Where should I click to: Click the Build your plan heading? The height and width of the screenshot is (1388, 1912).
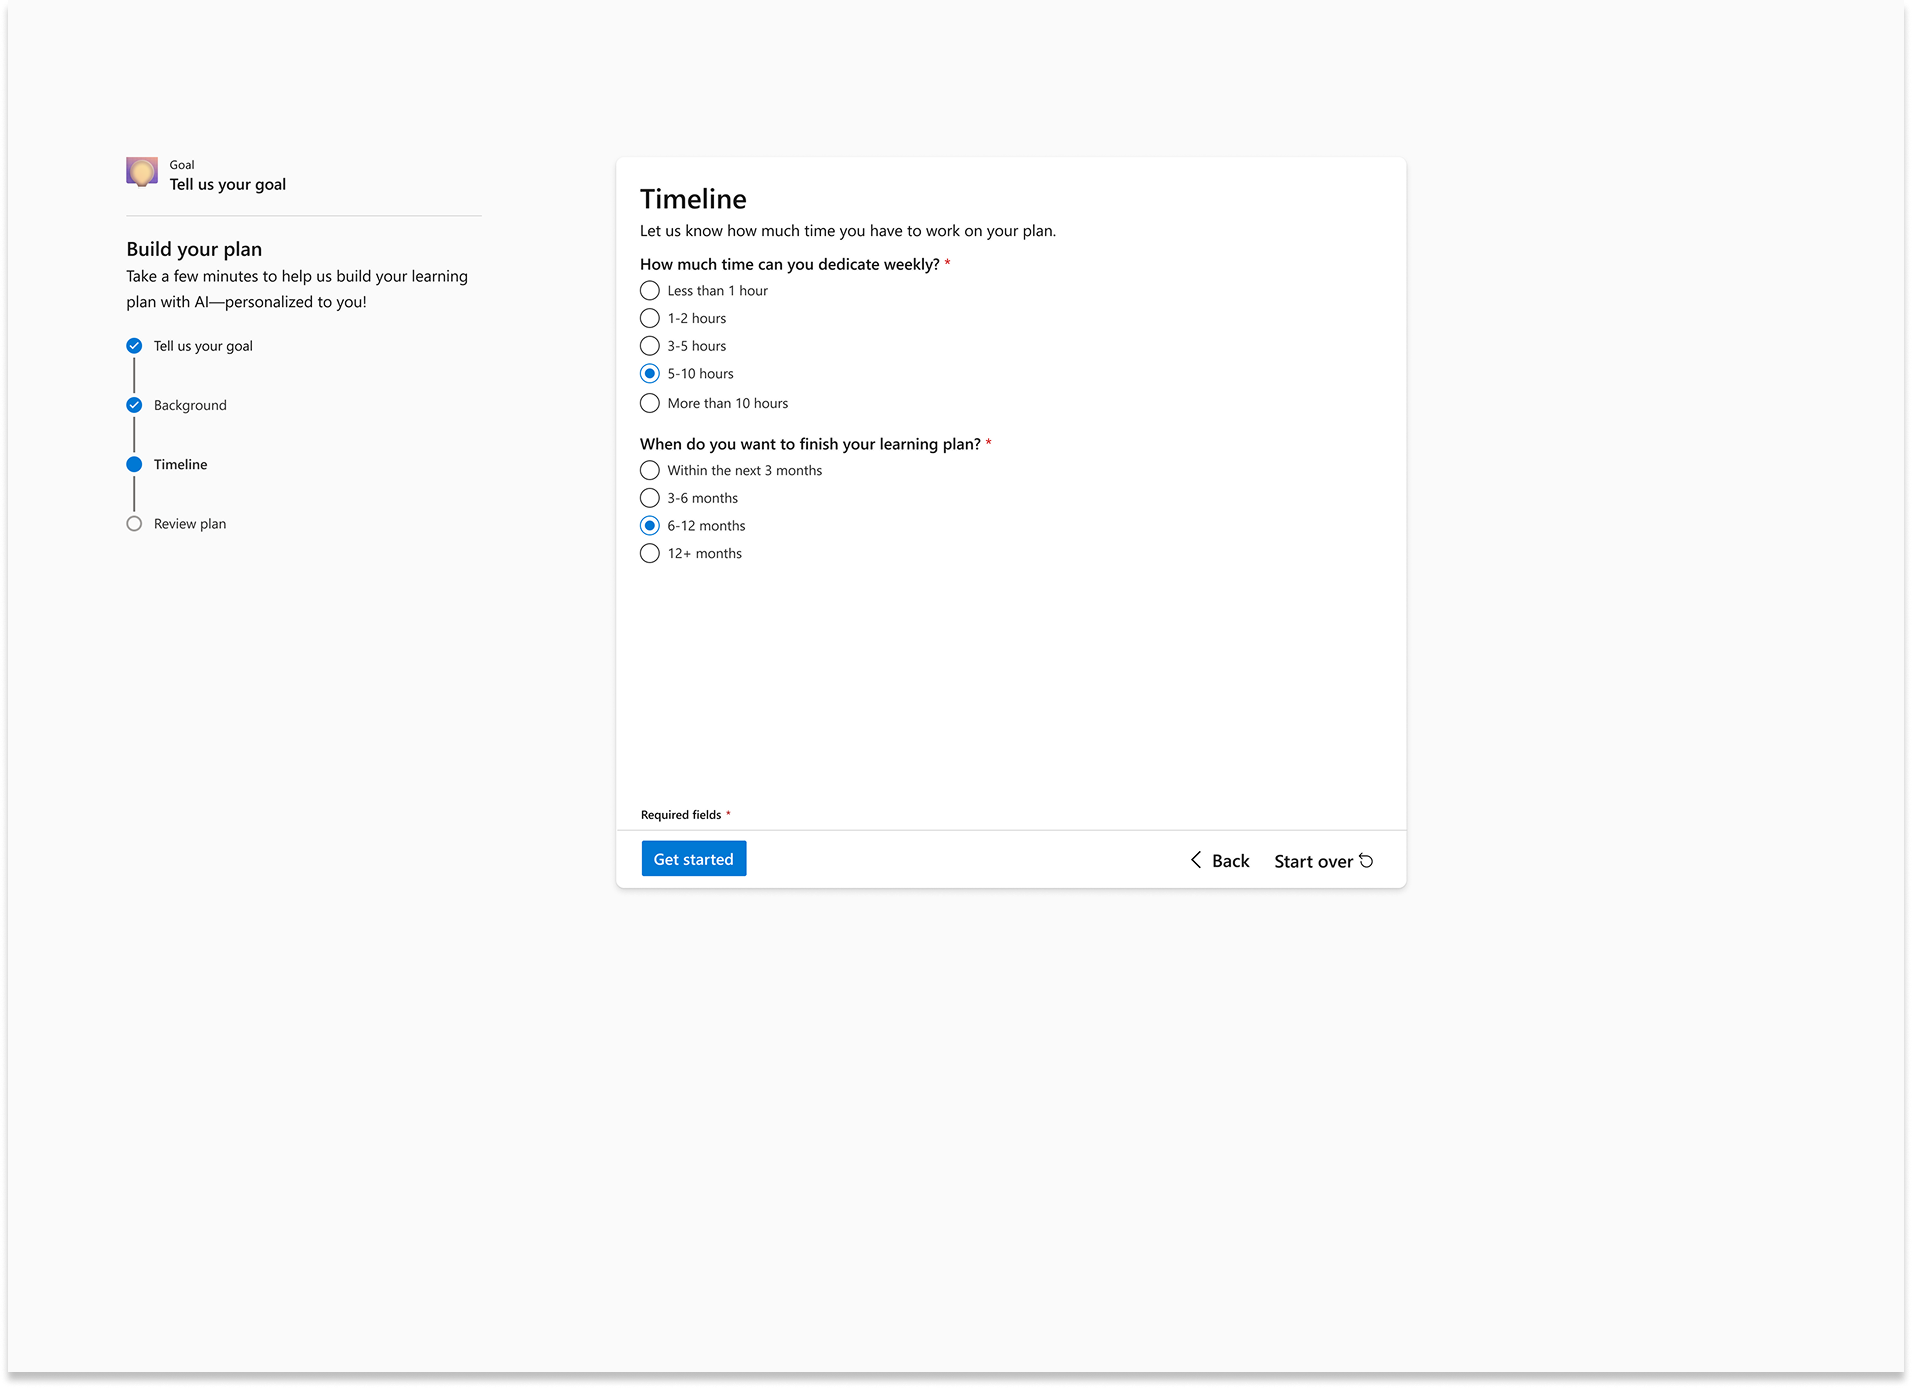click(x=194, y=249)
